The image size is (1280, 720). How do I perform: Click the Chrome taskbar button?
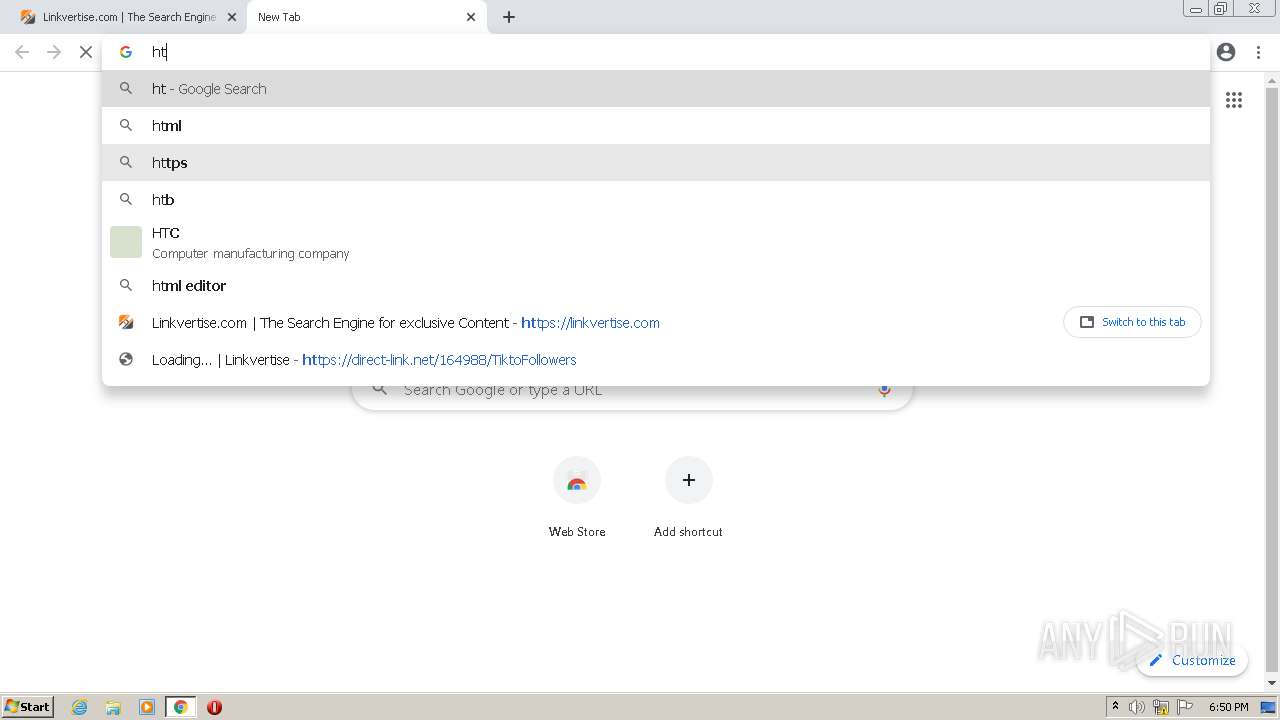coord(181,707)
